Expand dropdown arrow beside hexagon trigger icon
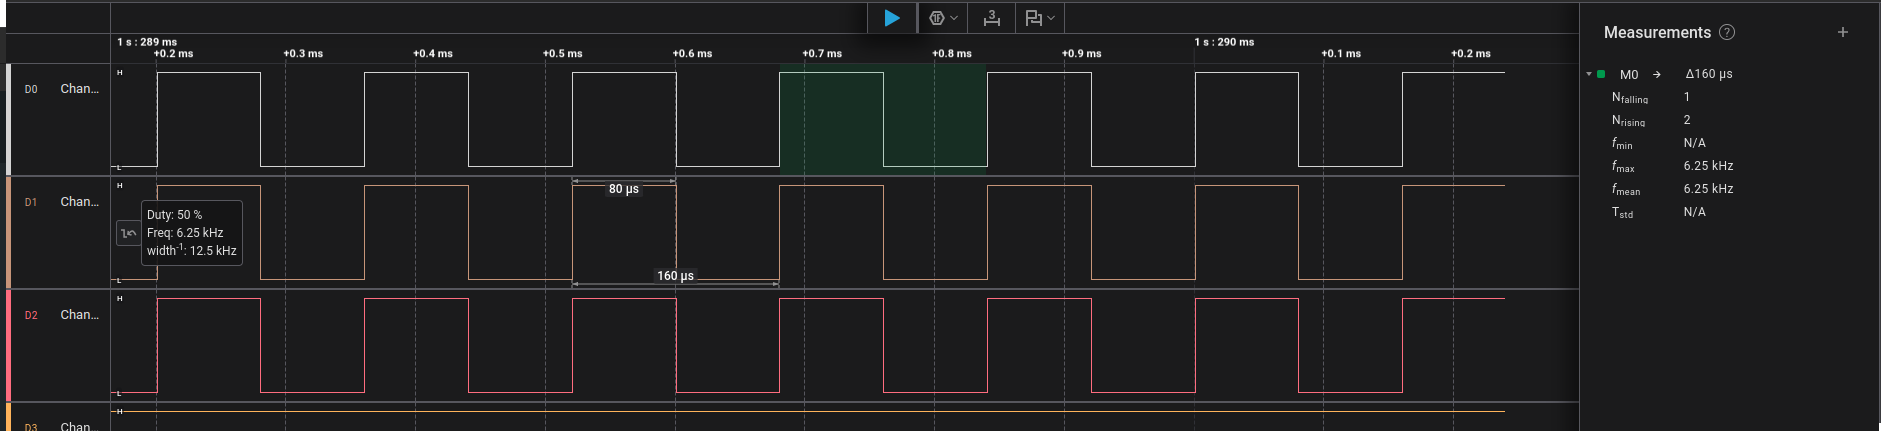 pos(954,18)
